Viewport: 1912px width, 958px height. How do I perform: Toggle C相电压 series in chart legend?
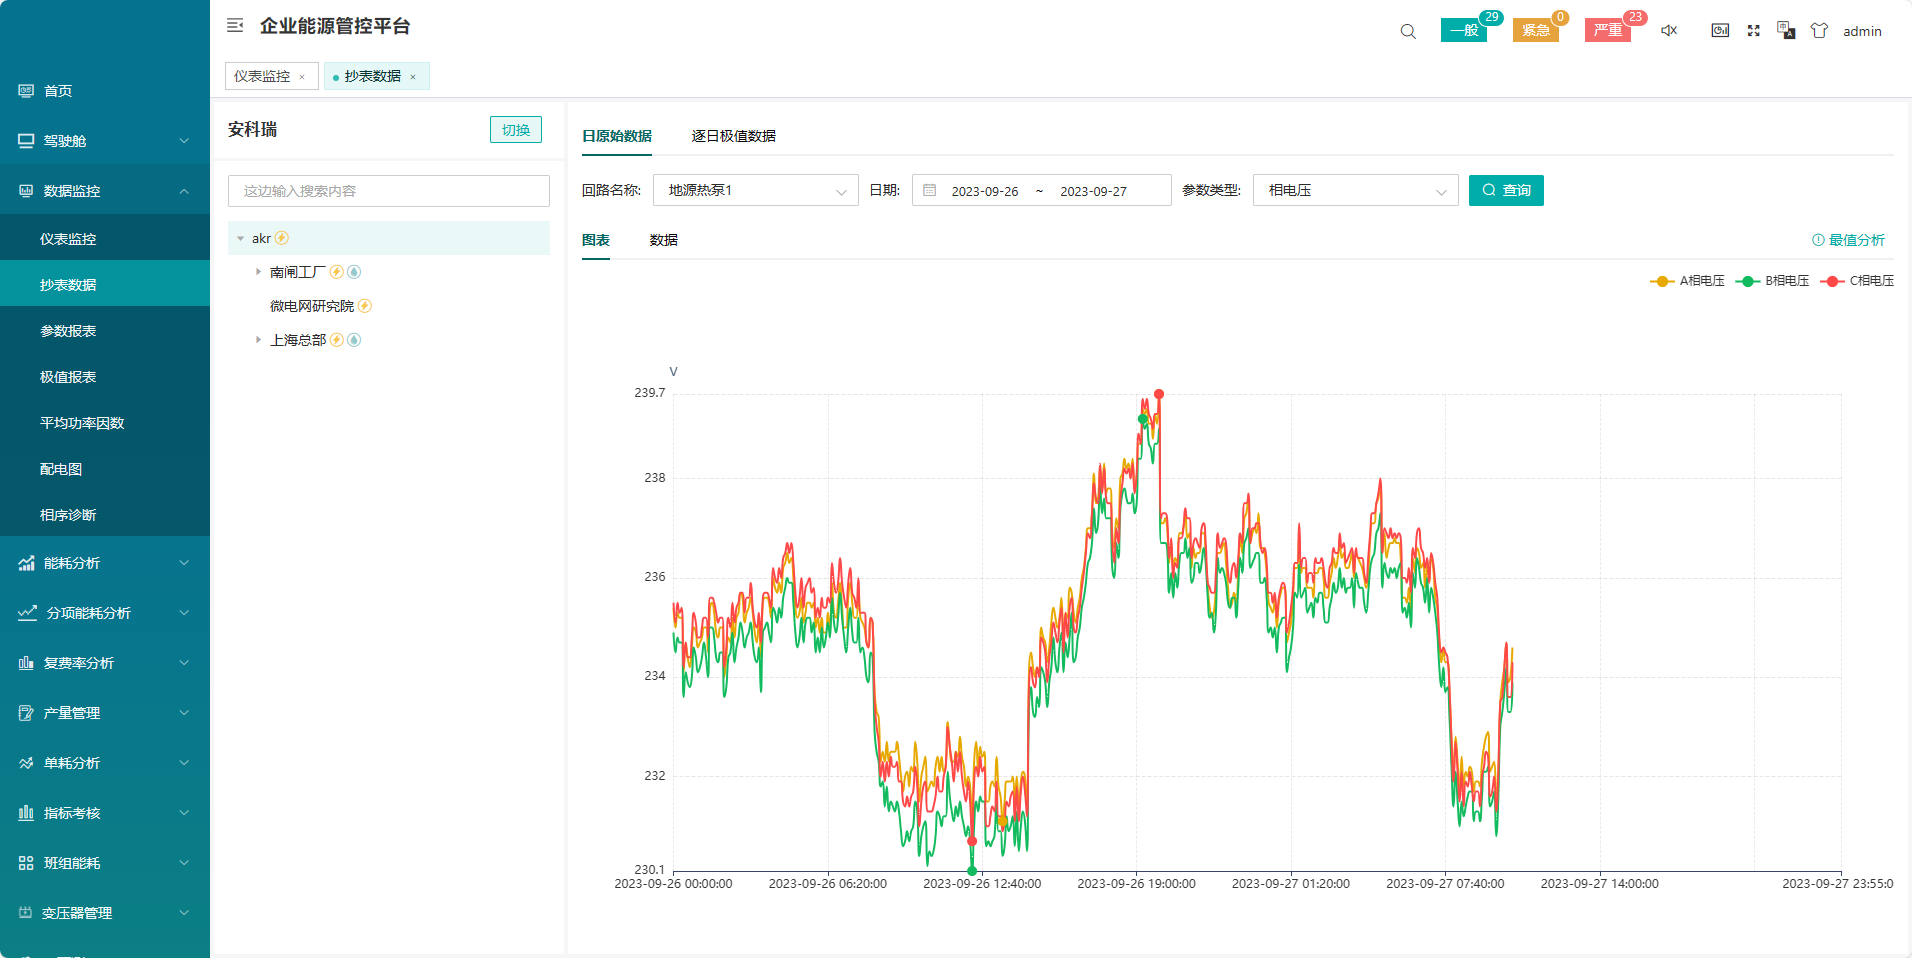click(x=1857, y=281)
